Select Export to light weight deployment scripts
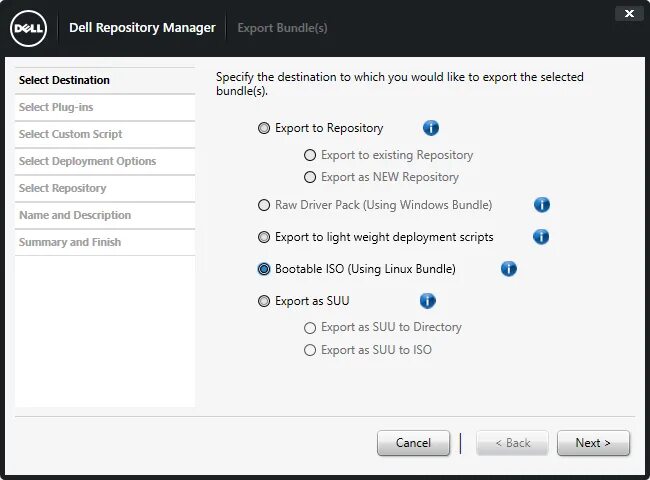Viewport: 650px width, 480px height. pos(264,237)
